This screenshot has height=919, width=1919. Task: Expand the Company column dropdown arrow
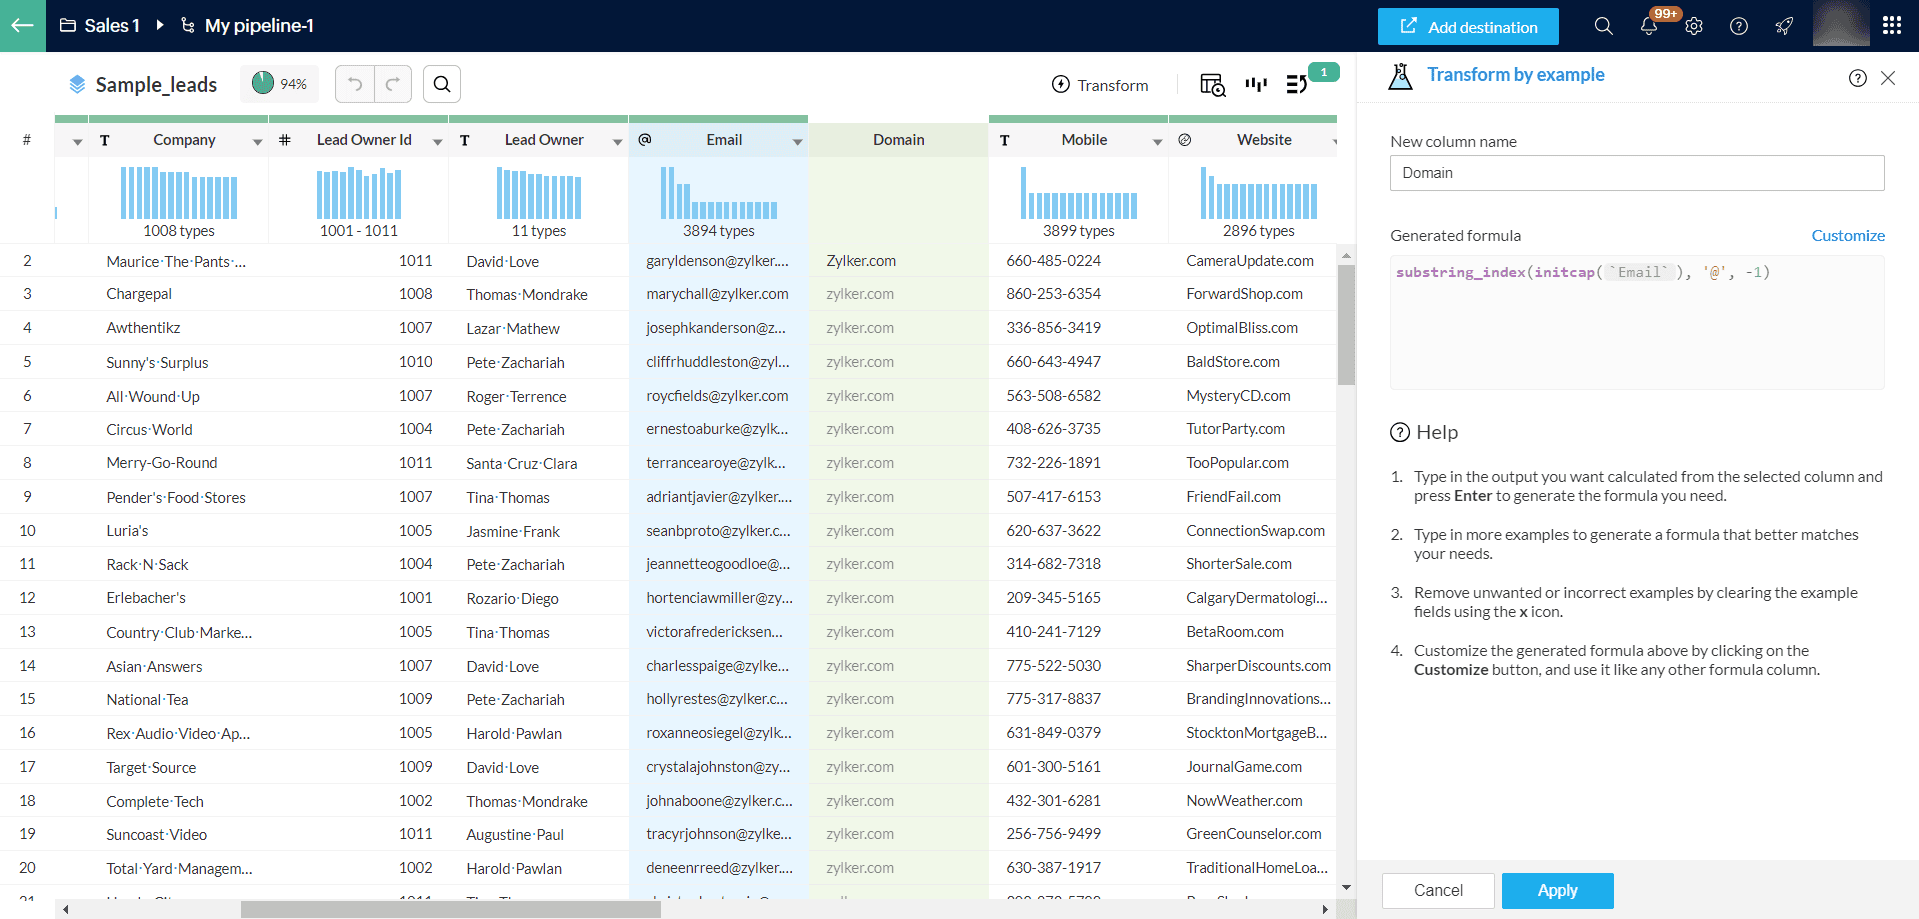point(257,142)
